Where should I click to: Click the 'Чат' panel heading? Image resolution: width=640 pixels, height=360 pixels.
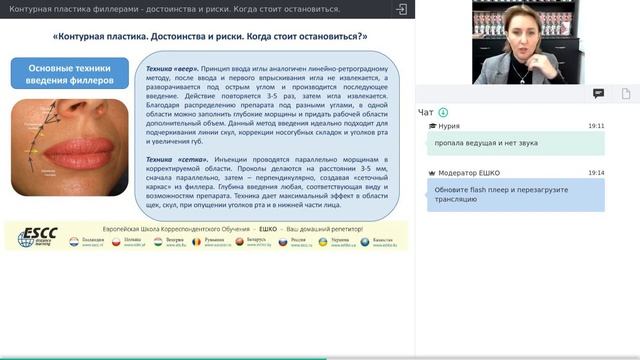[x=426, y=112]
